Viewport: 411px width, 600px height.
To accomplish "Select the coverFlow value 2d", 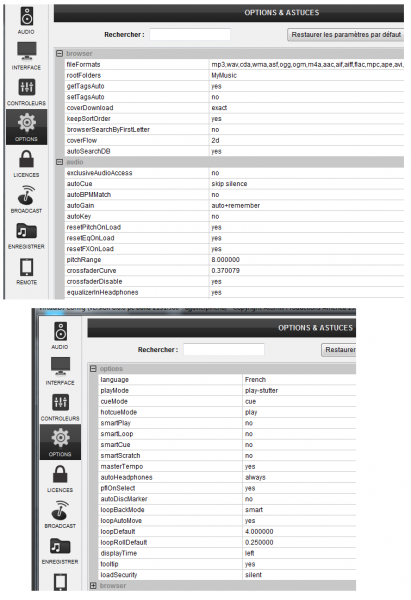I will (x=215, y=140).
